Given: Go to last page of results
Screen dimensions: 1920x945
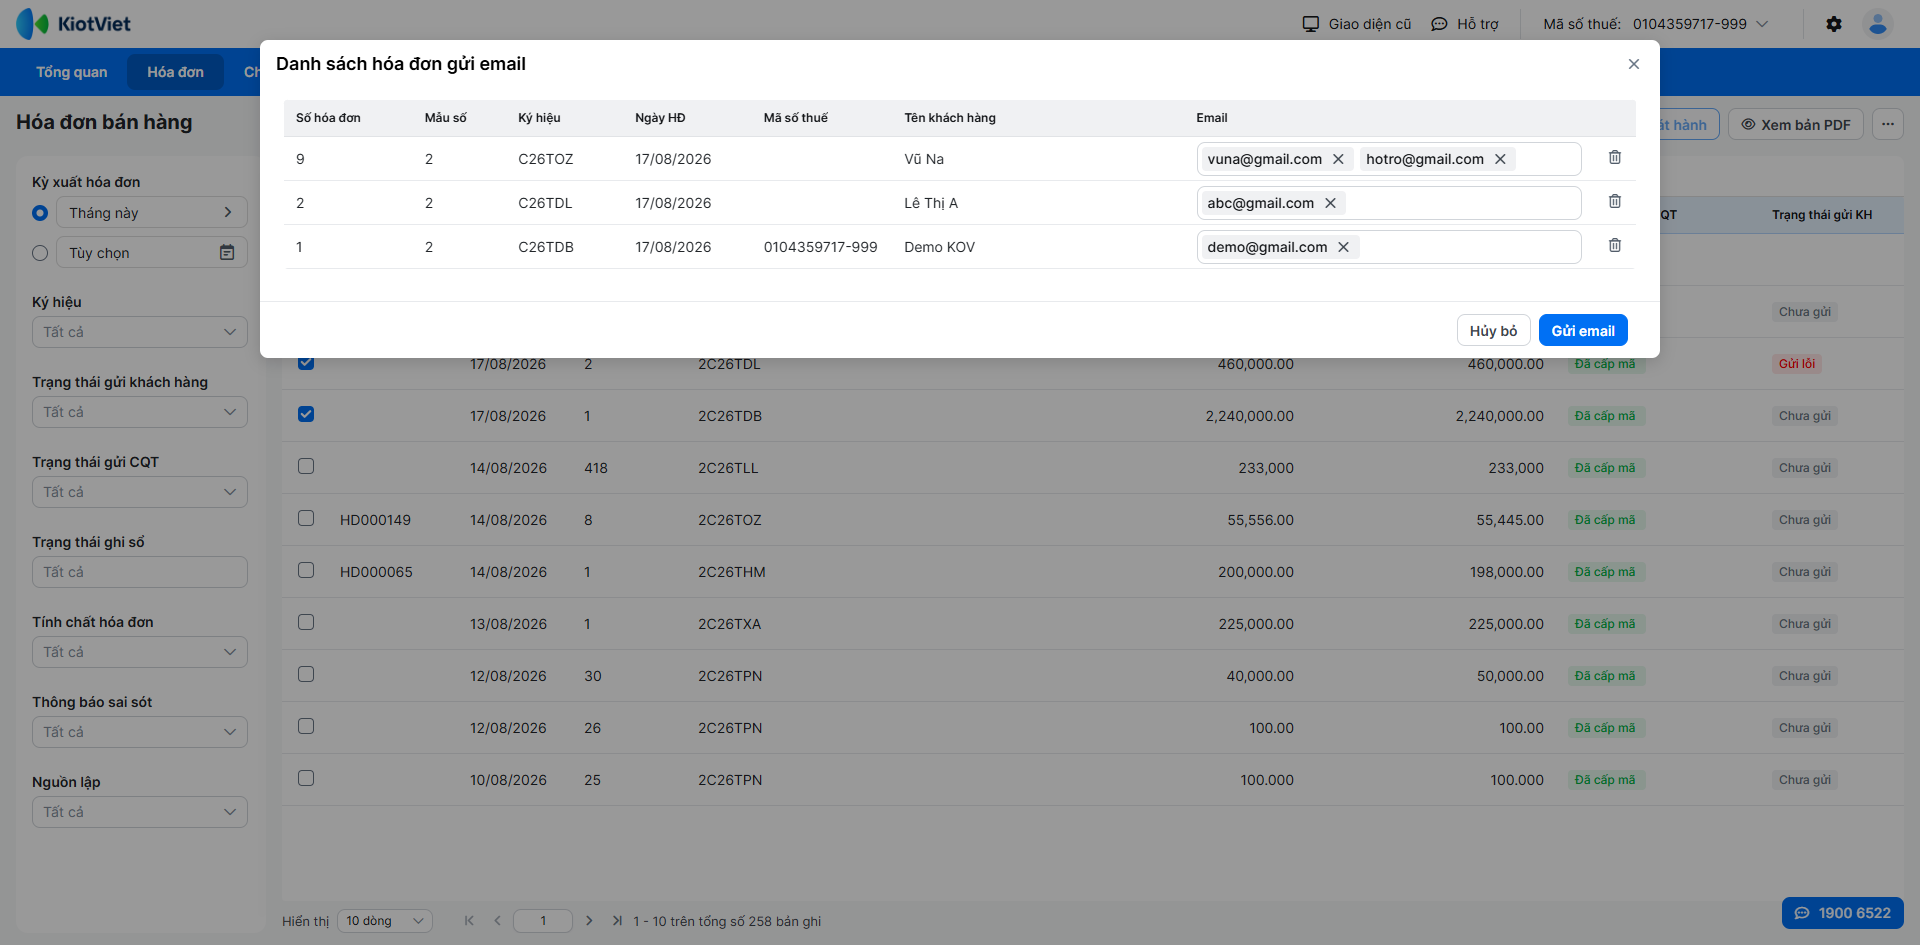Looking at the screenshot, I should pos(617,921).
